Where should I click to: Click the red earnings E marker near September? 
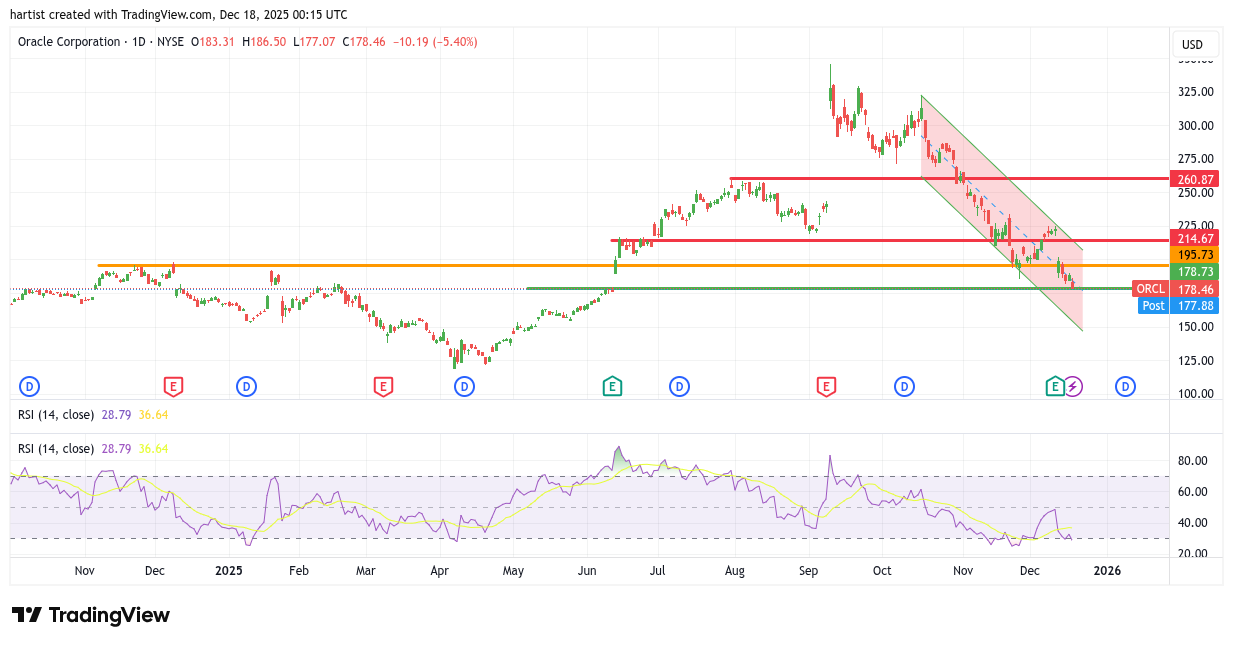pos(826,386)
